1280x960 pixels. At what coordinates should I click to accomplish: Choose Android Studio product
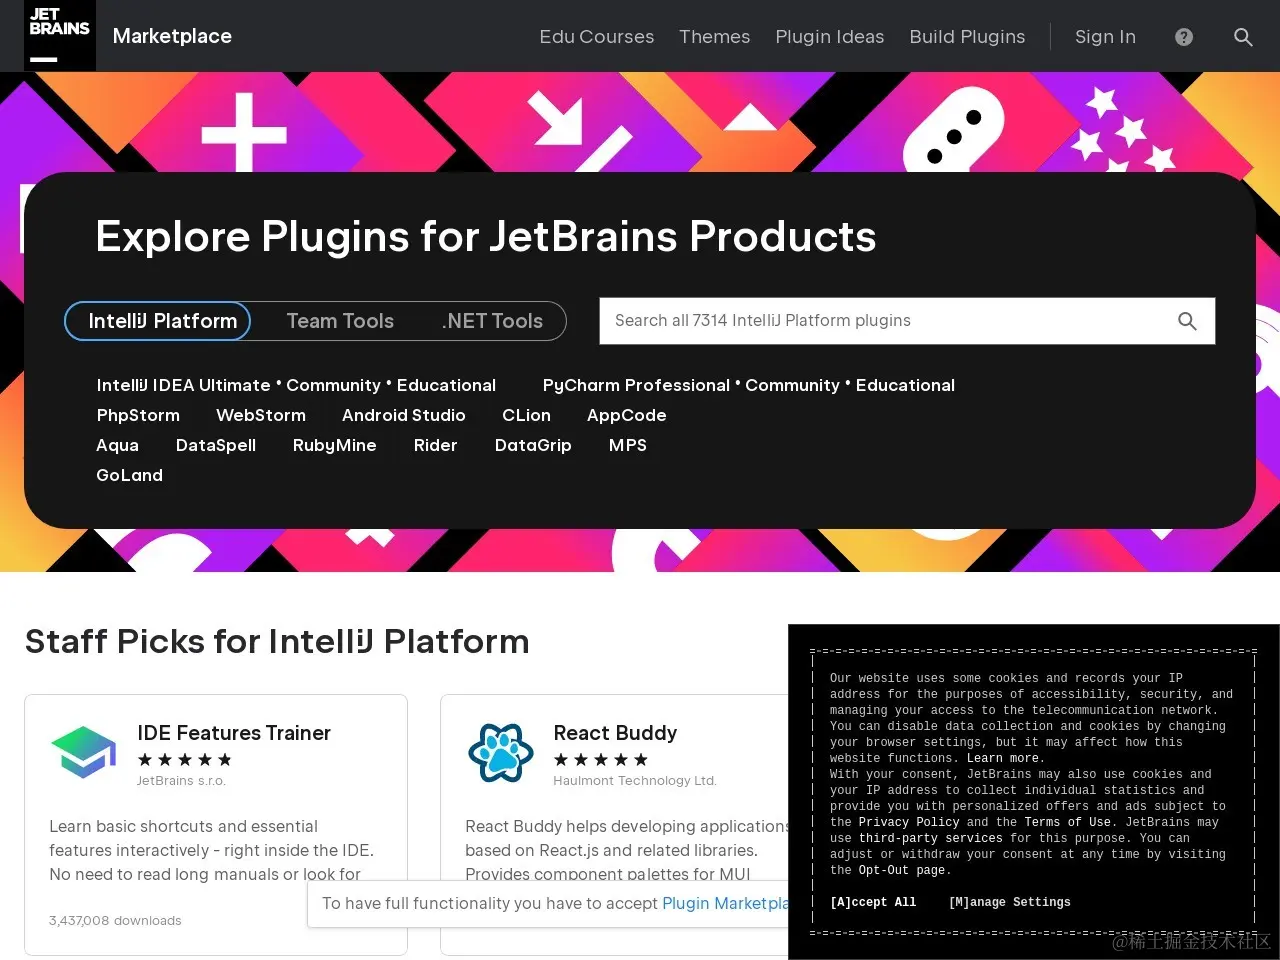(404, 415)
